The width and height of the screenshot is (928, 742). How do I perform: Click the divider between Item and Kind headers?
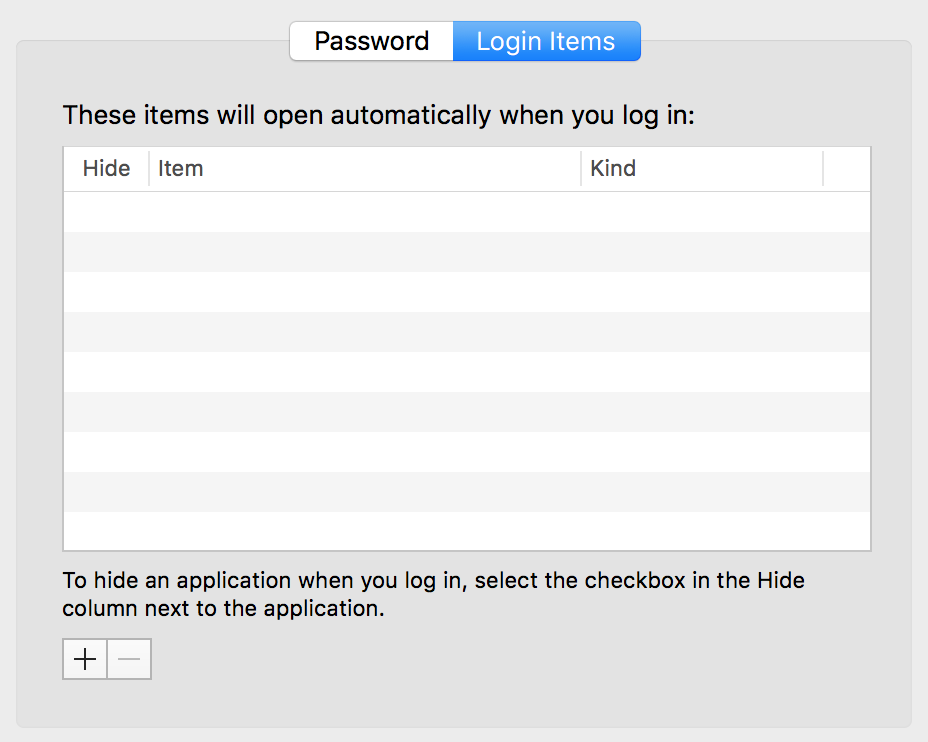(x=581, y=169)
